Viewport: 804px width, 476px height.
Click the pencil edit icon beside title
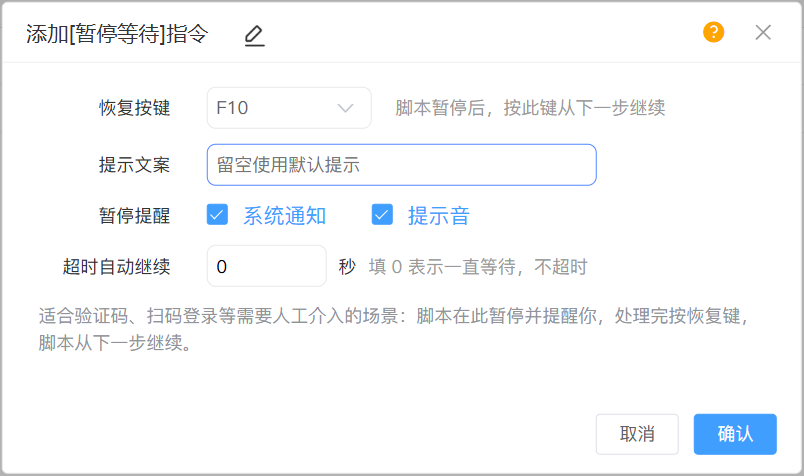point(254,35)
